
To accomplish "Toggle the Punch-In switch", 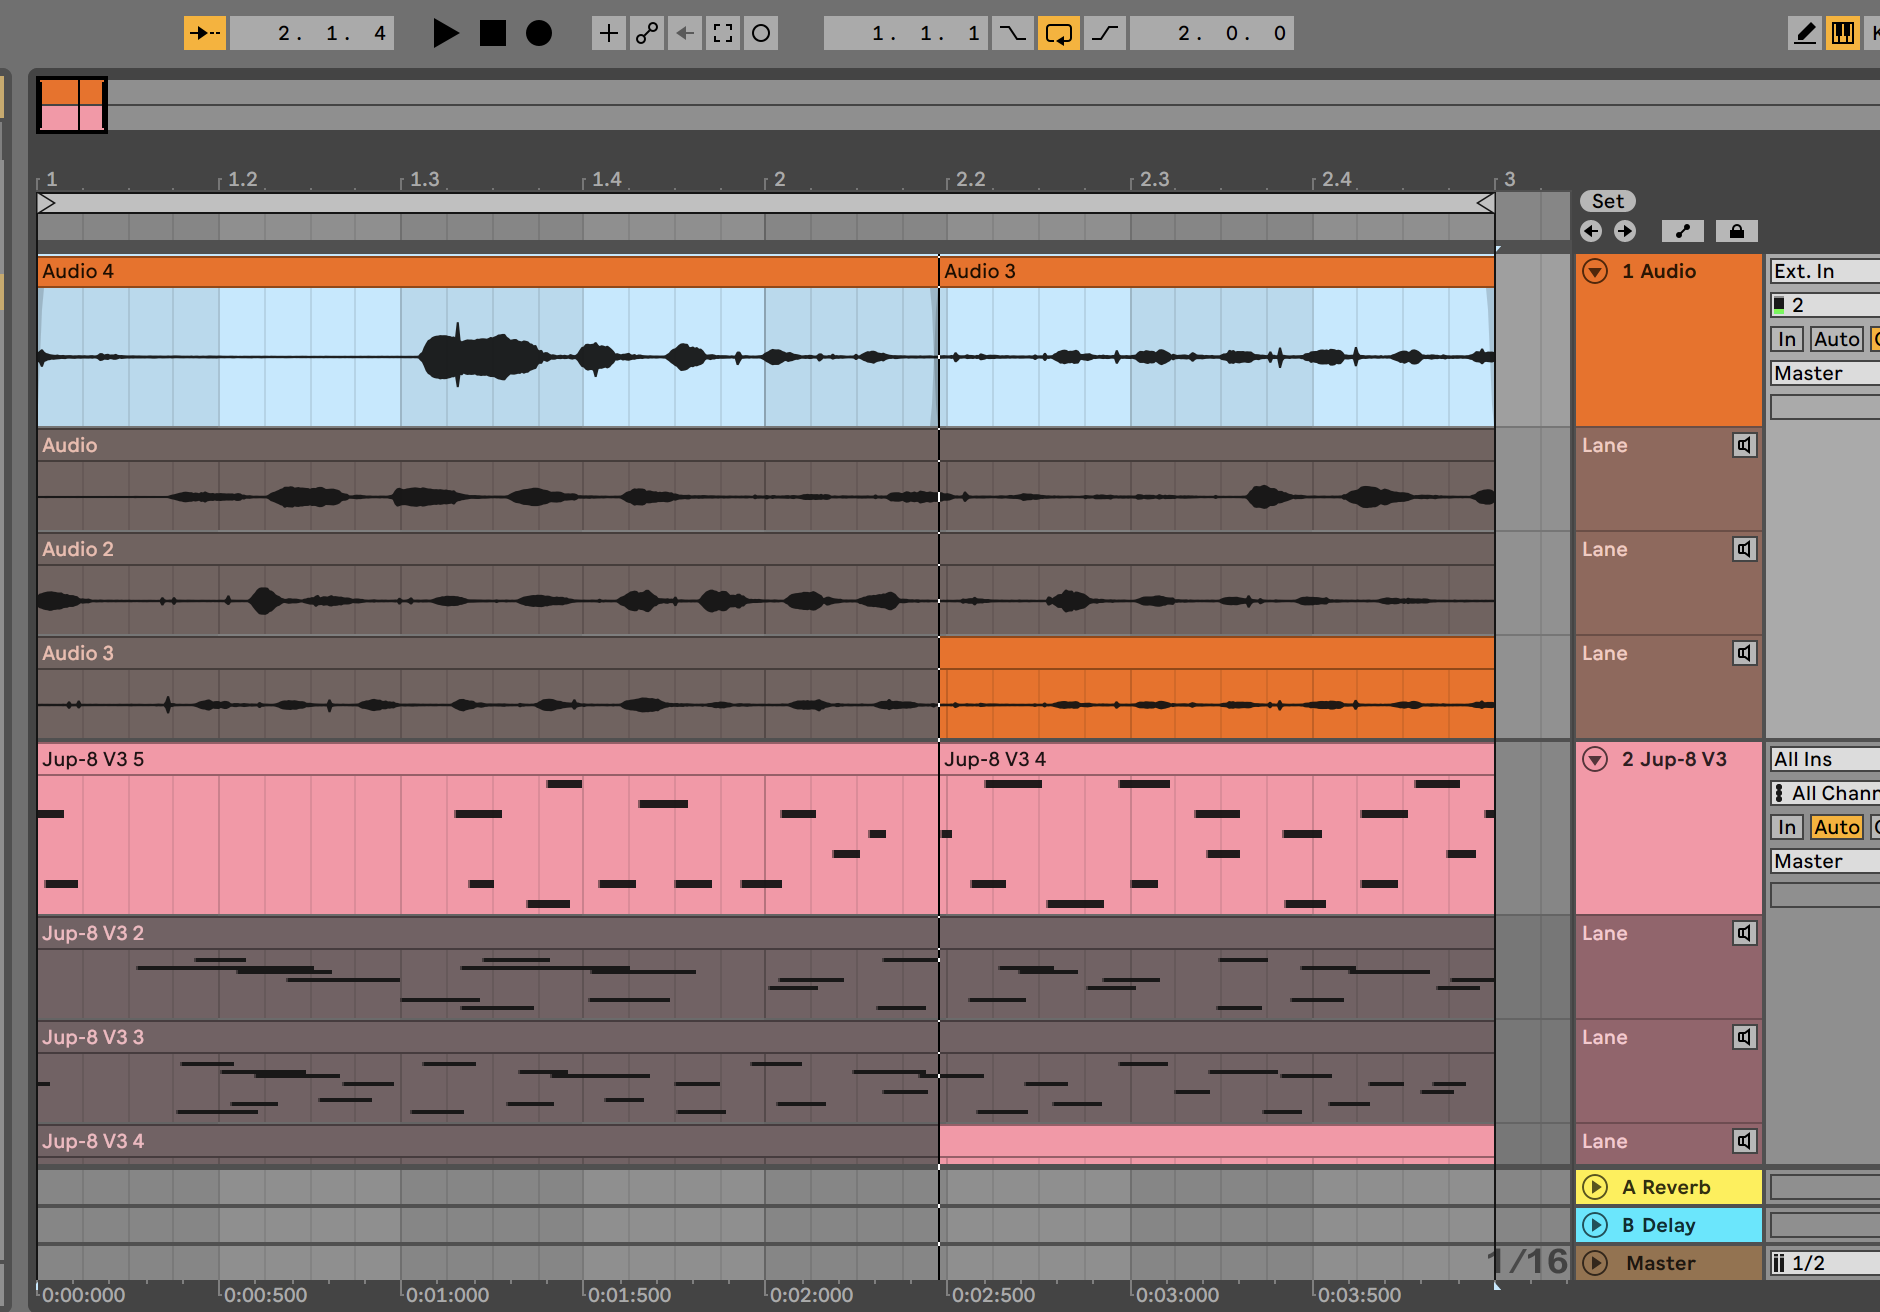I will tap(1013, 33).
